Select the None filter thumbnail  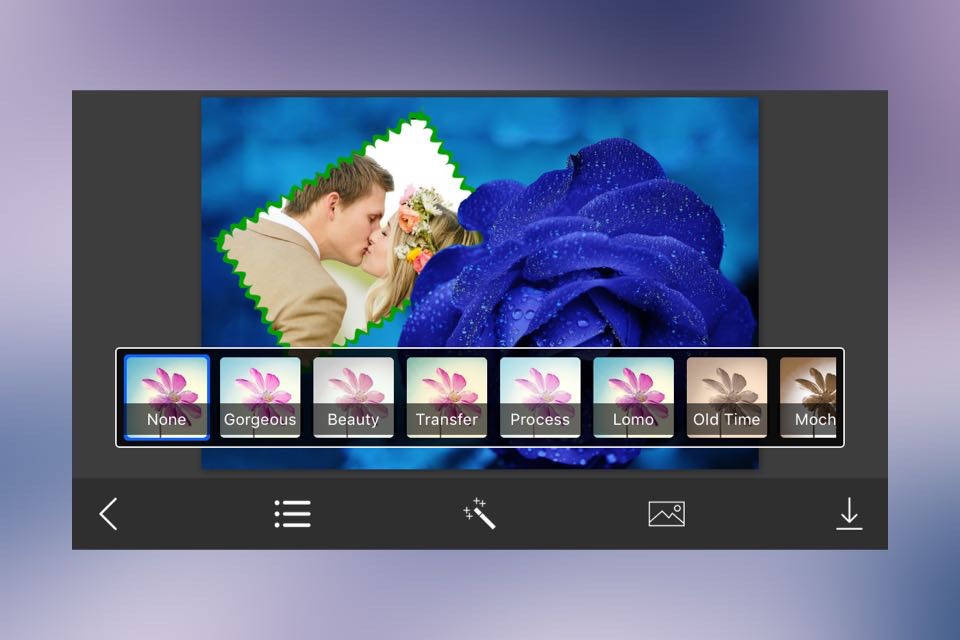(167, 397)
